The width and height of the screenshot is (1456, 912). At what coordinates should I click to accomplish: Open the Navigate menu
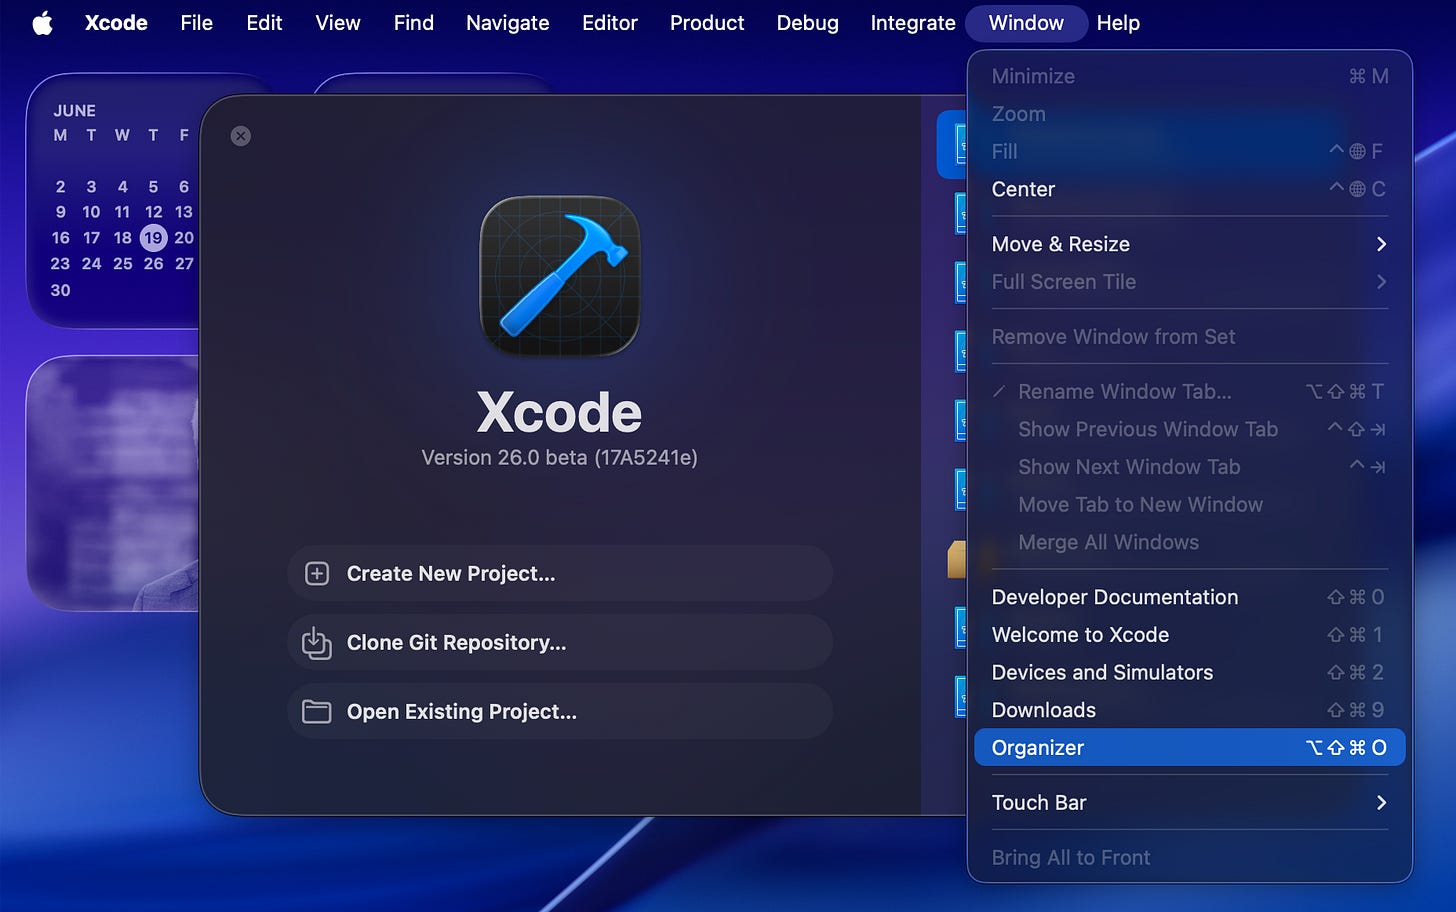508,23
